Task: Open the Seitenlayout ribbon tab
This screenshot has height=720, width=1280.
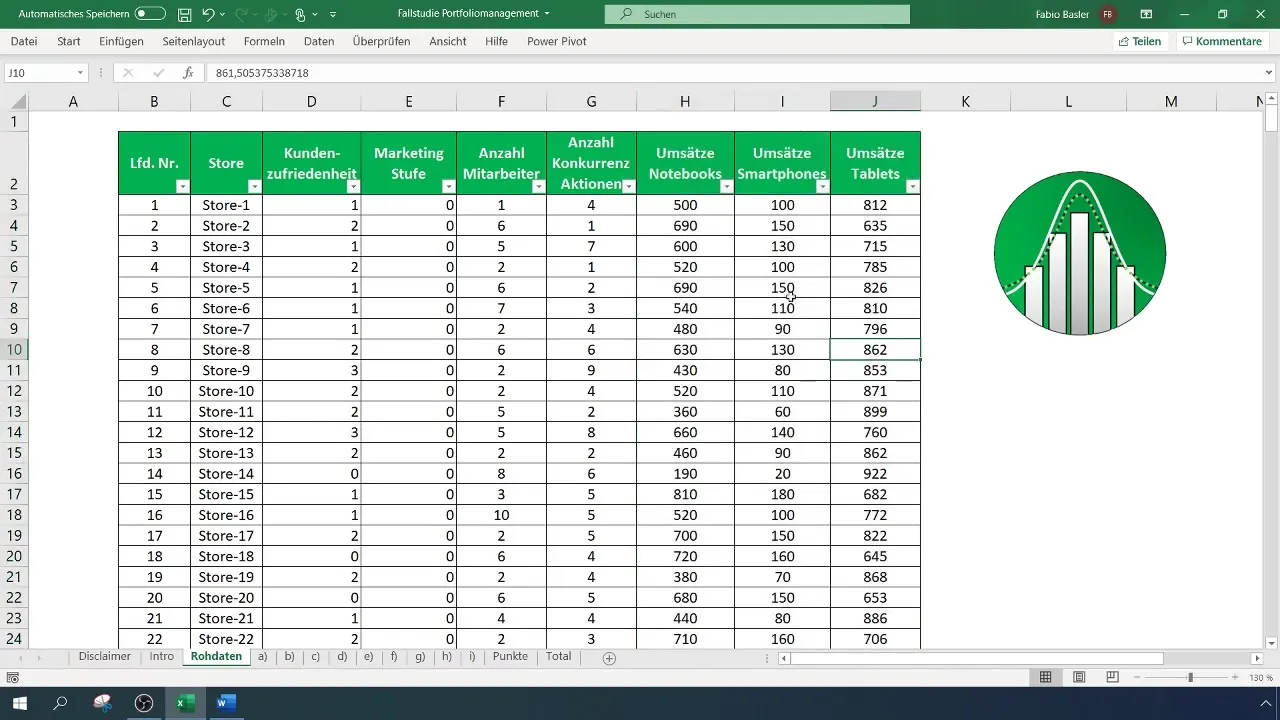Action: coord(194,41)
